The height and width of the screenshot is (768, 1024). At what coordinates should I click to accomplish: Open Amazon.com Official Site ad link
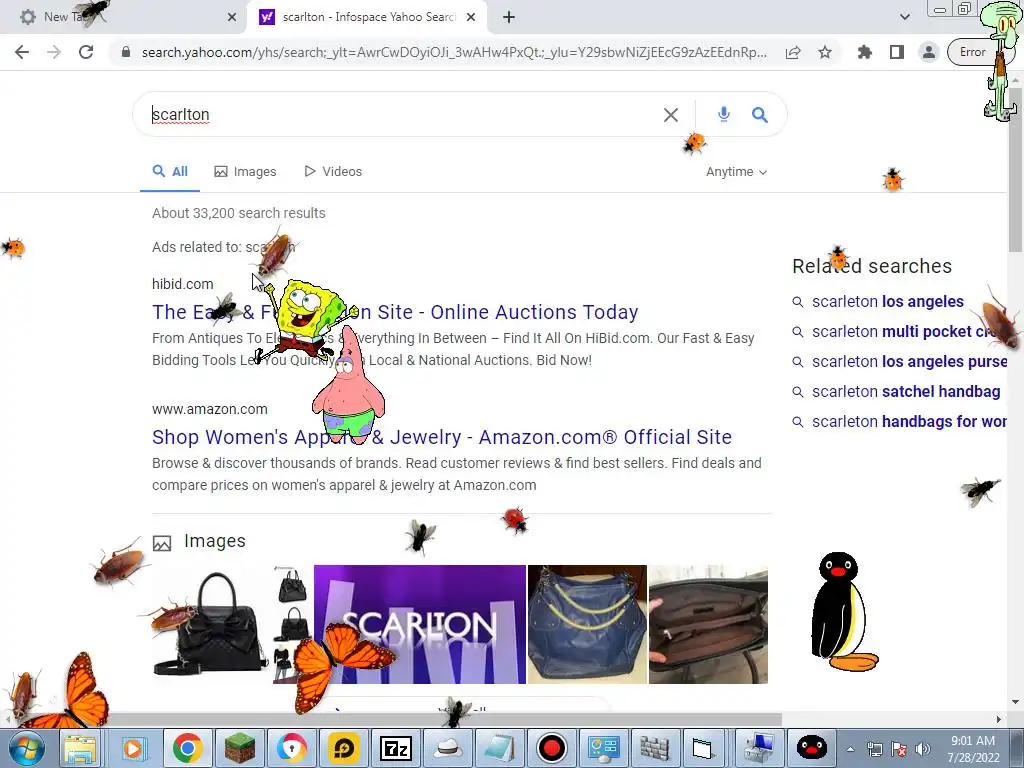(x=442, y=437)
